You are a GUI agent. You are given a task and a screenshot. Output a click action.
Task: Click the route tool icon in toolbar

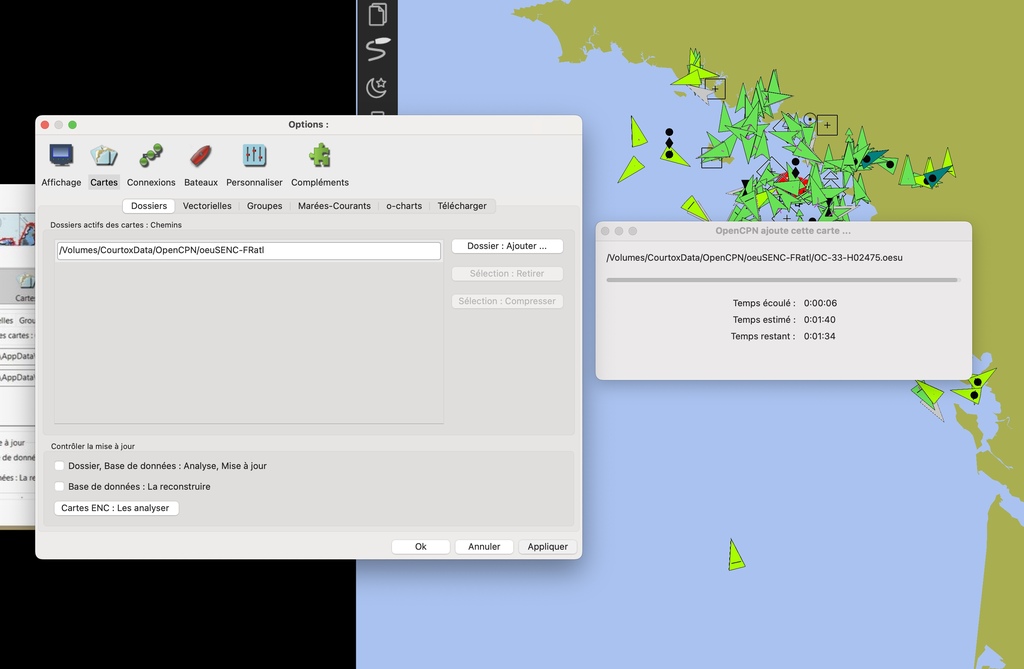[x=377, y=49]
